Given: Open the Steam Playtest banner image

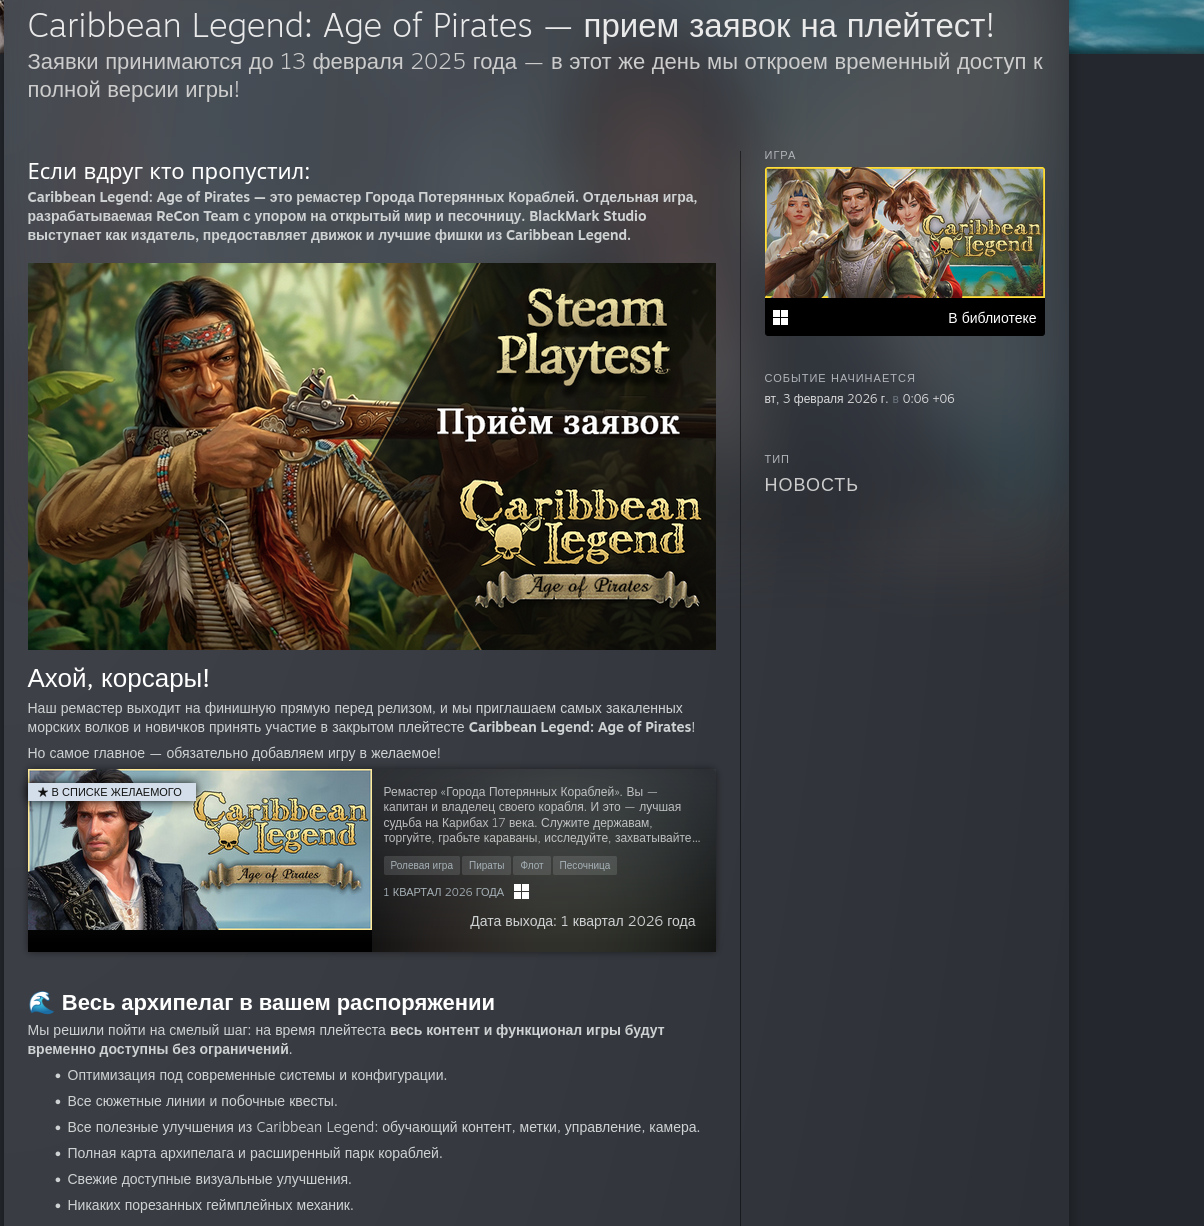Looking at the screenshot, I should click(x=371, y=456).
